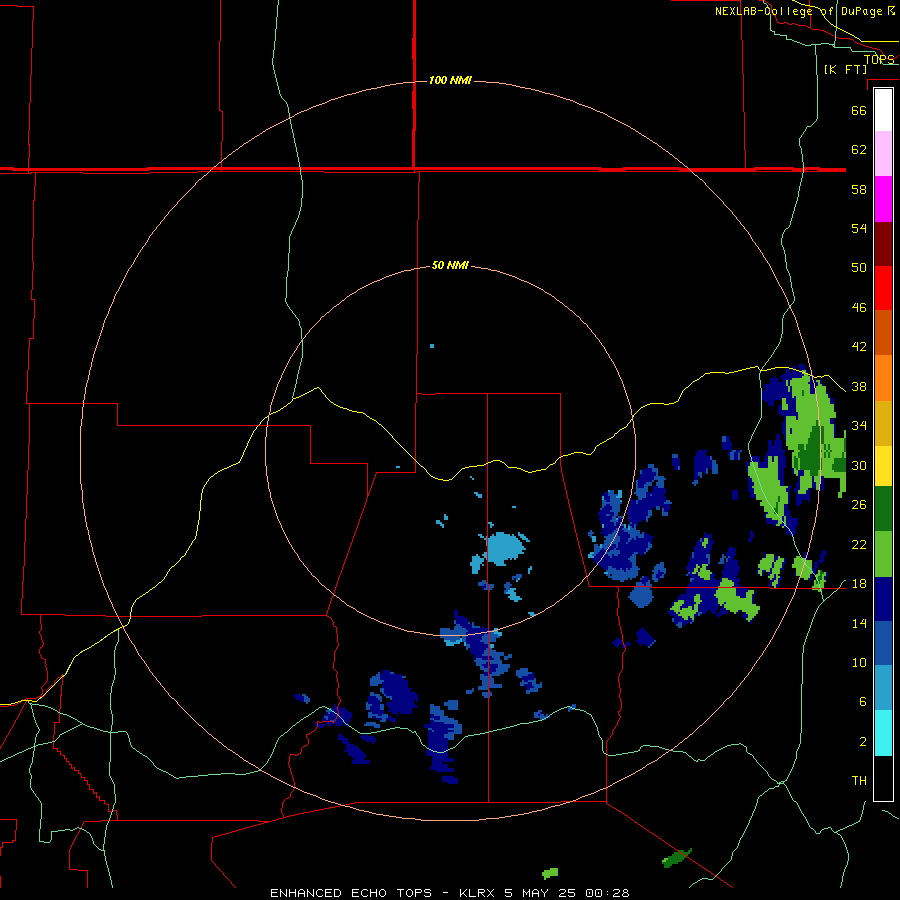Click the gold legend color swatch
Image resolution: width=900 pixels, height=900 pixels.
tap(883, 423)
